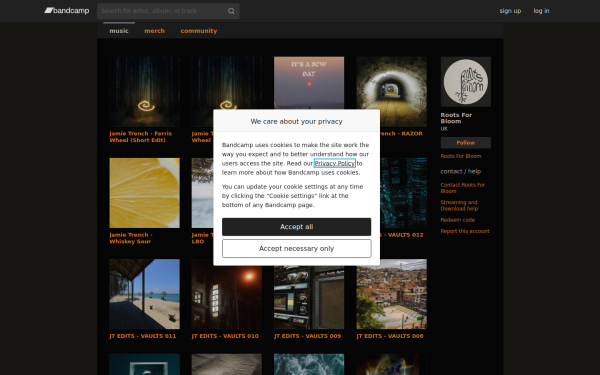Open JT EDITS - VAULTS 011 title link

pos(143,336)
